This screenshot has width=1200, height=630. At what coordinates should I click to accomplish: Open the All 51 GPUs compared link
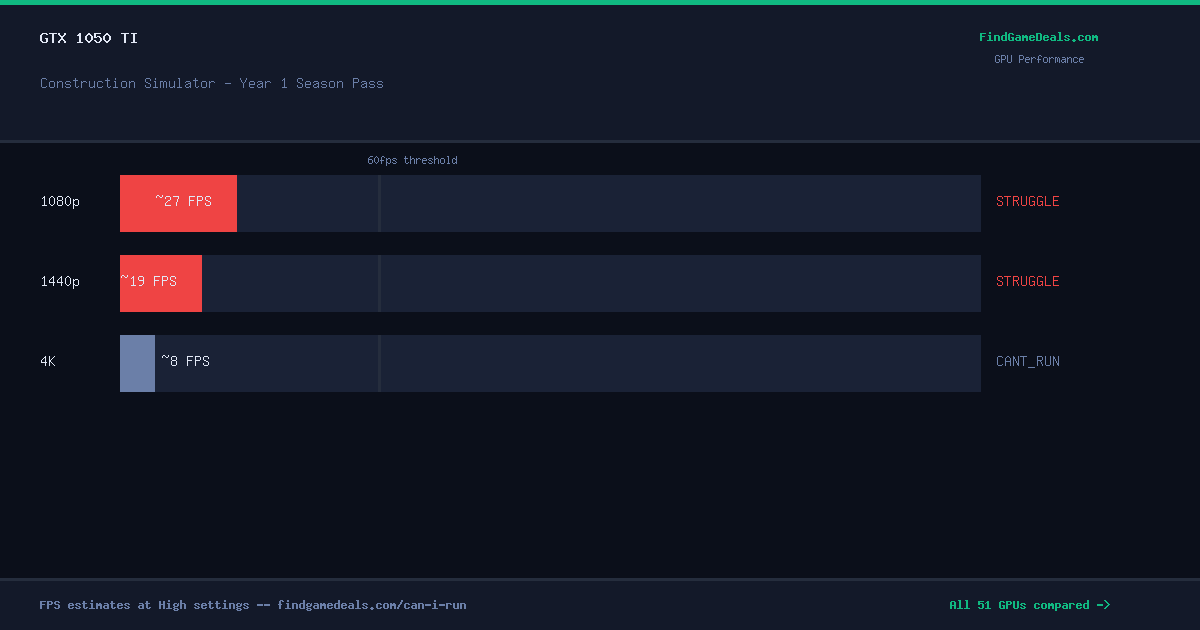(x=1029, y=605)
